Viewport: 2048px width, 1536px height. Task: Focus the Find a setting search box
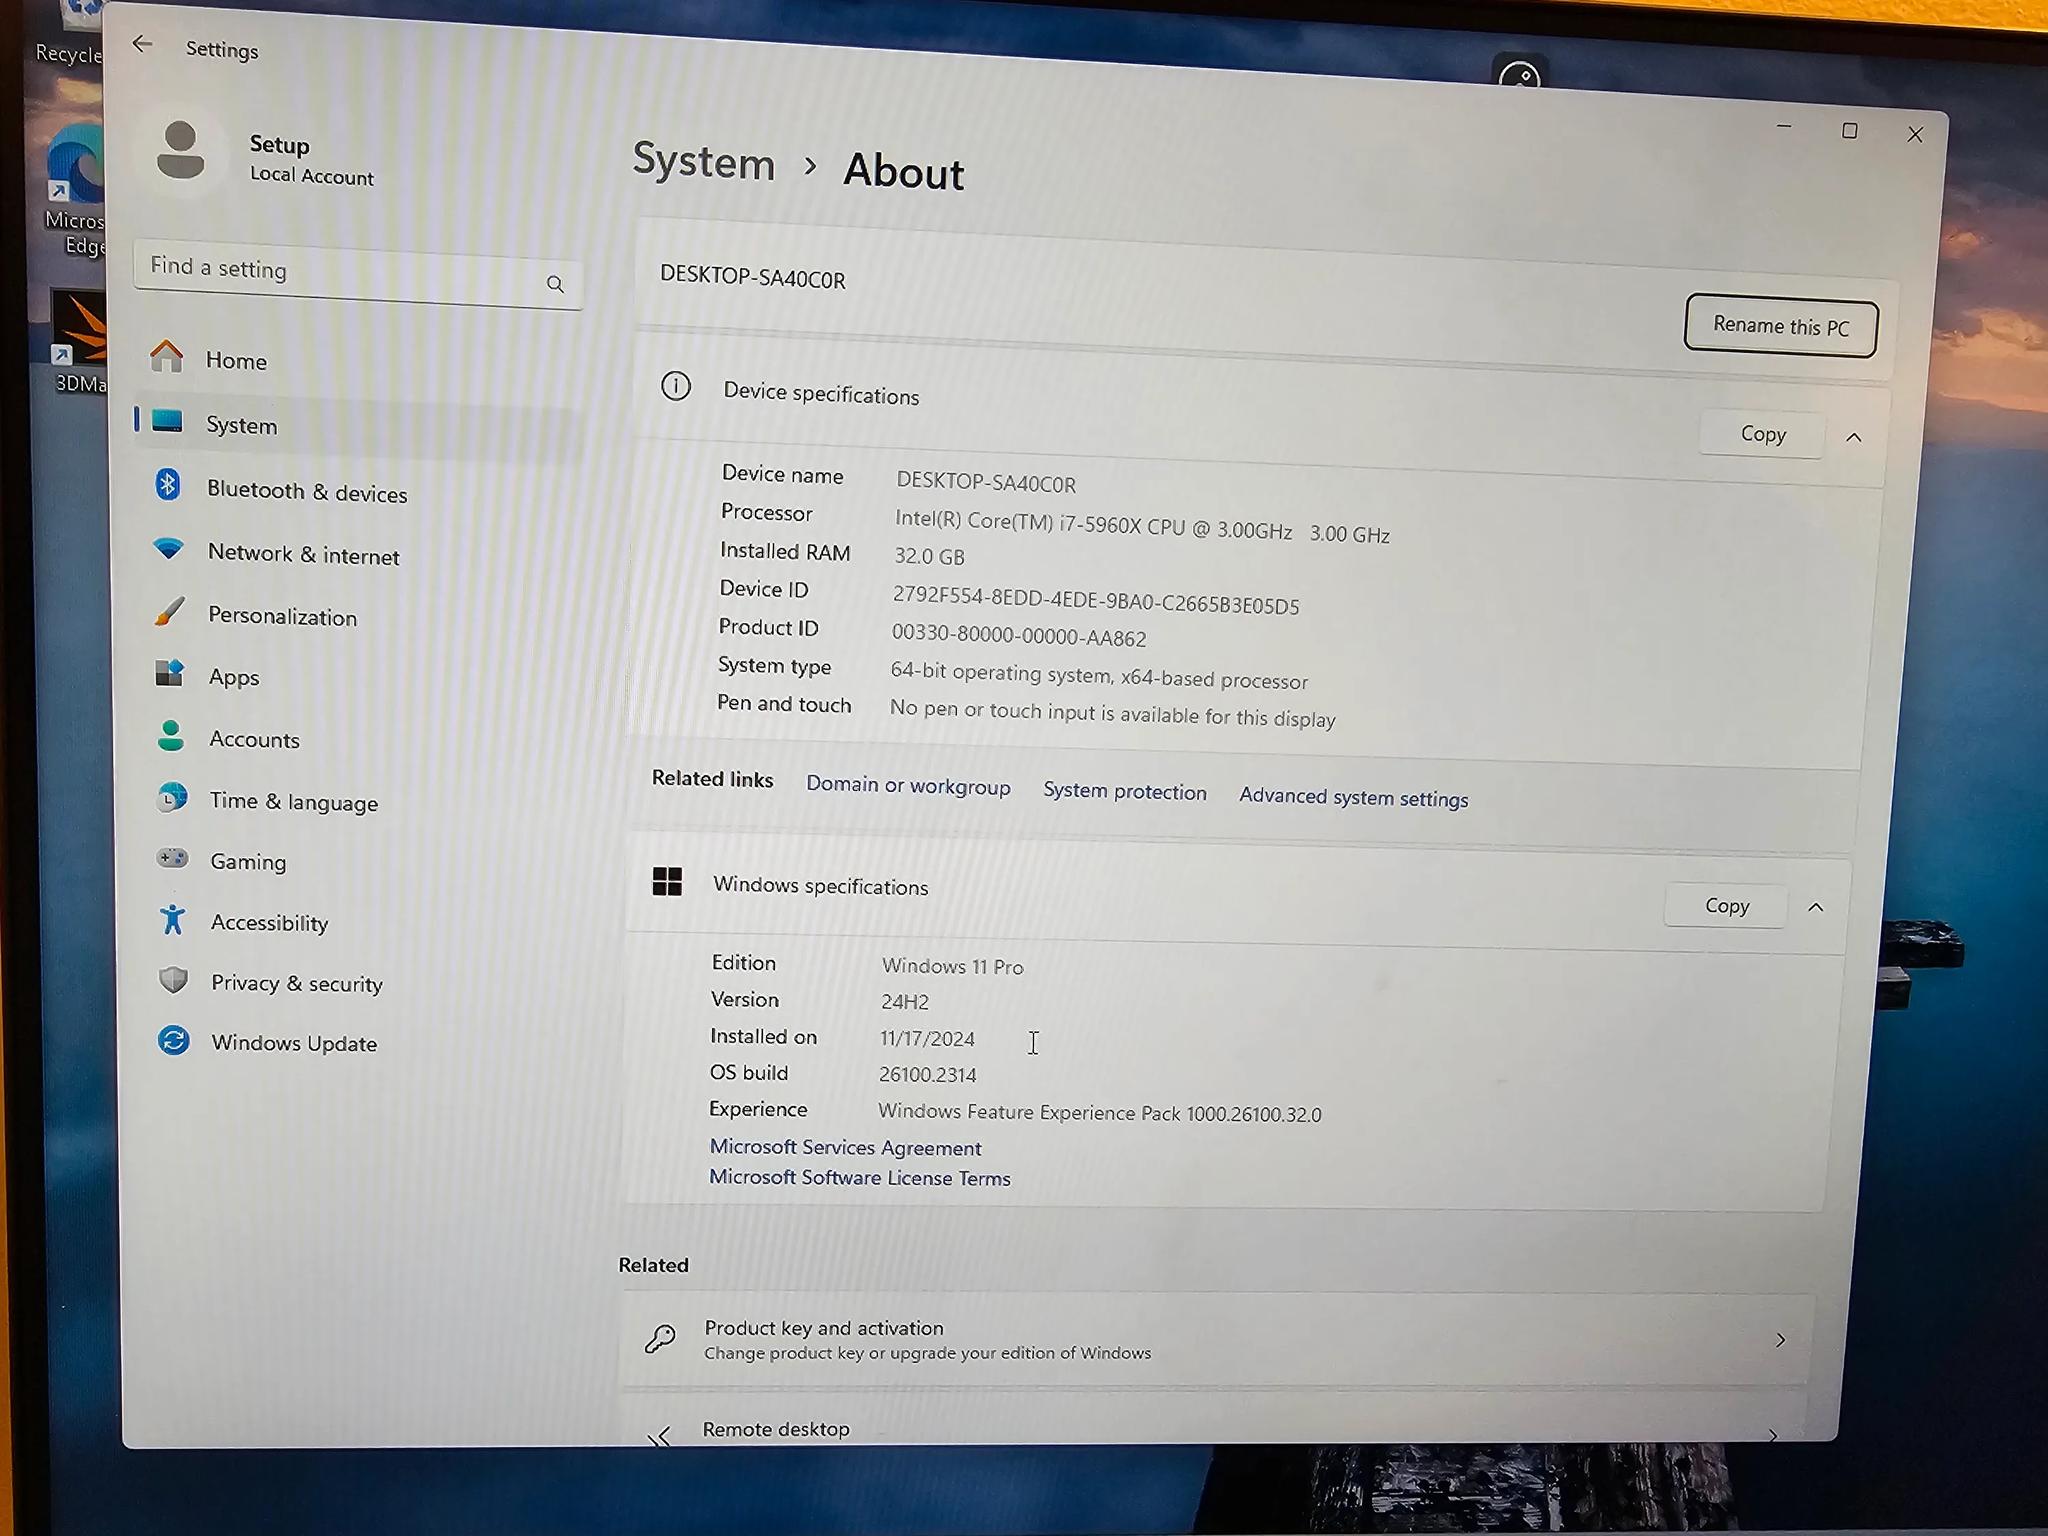[357, 273]
